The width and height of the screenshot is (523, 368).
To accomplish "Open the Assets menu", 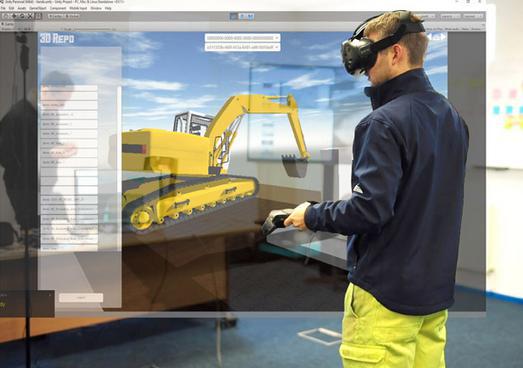I will [22, 8].
